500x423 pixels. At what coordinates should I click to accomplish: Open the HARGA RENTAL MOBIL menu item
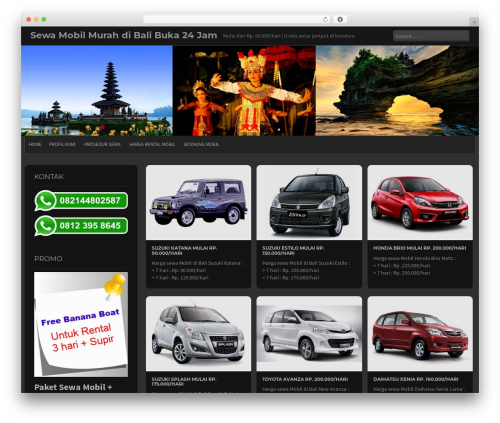click(152, 144)
